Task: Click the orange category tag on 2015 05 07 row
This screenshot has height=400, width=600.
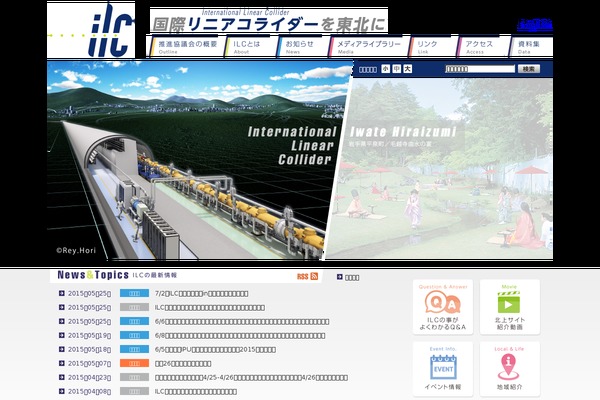Action: click(134, 363)
